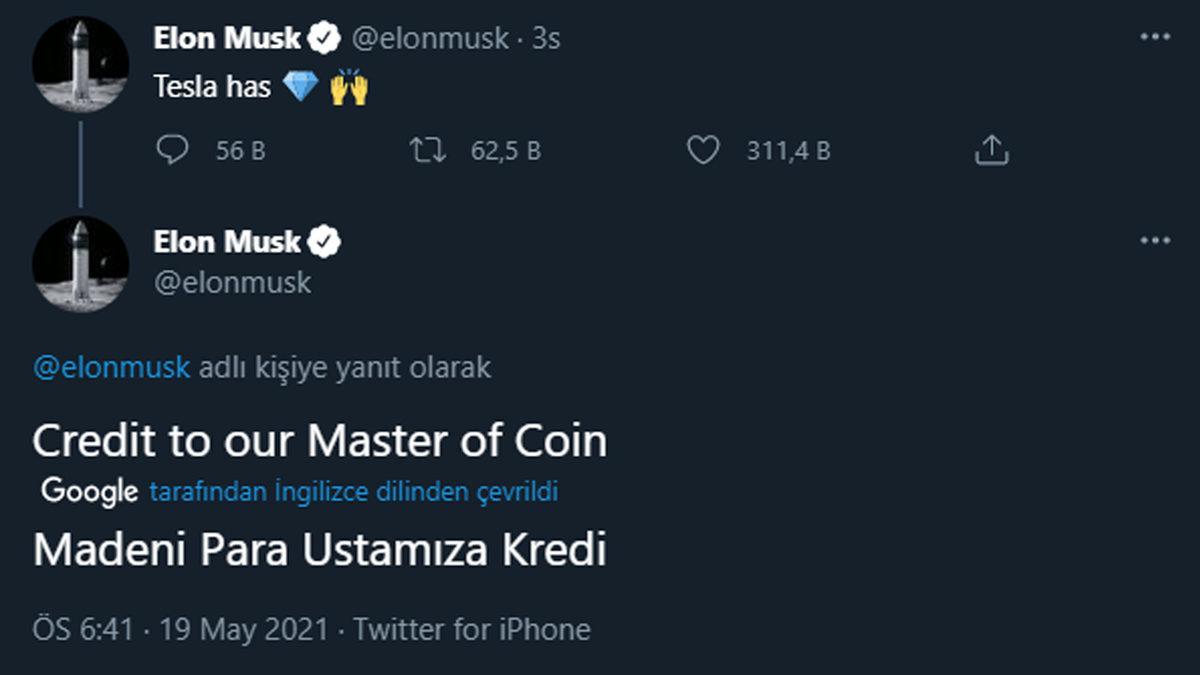Screen dimensions: 1200x675
Task: Click the 'ÖS 6:41 · 19 May 2021' timestamp
Action: tap(180, 629)
